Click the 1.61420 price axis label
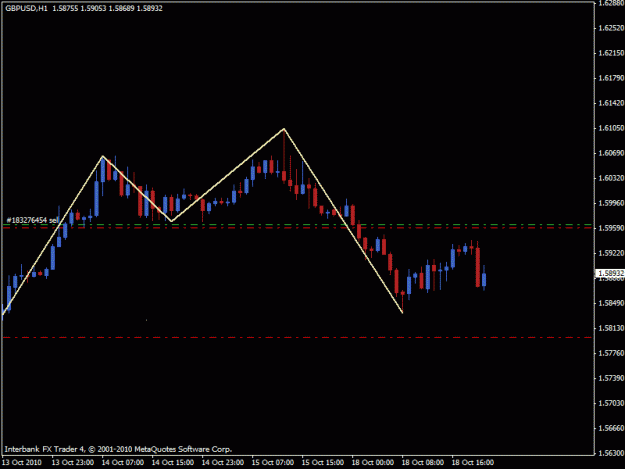Image resolution: width=625 pixels, height=469 pixels. pos(611,103)
